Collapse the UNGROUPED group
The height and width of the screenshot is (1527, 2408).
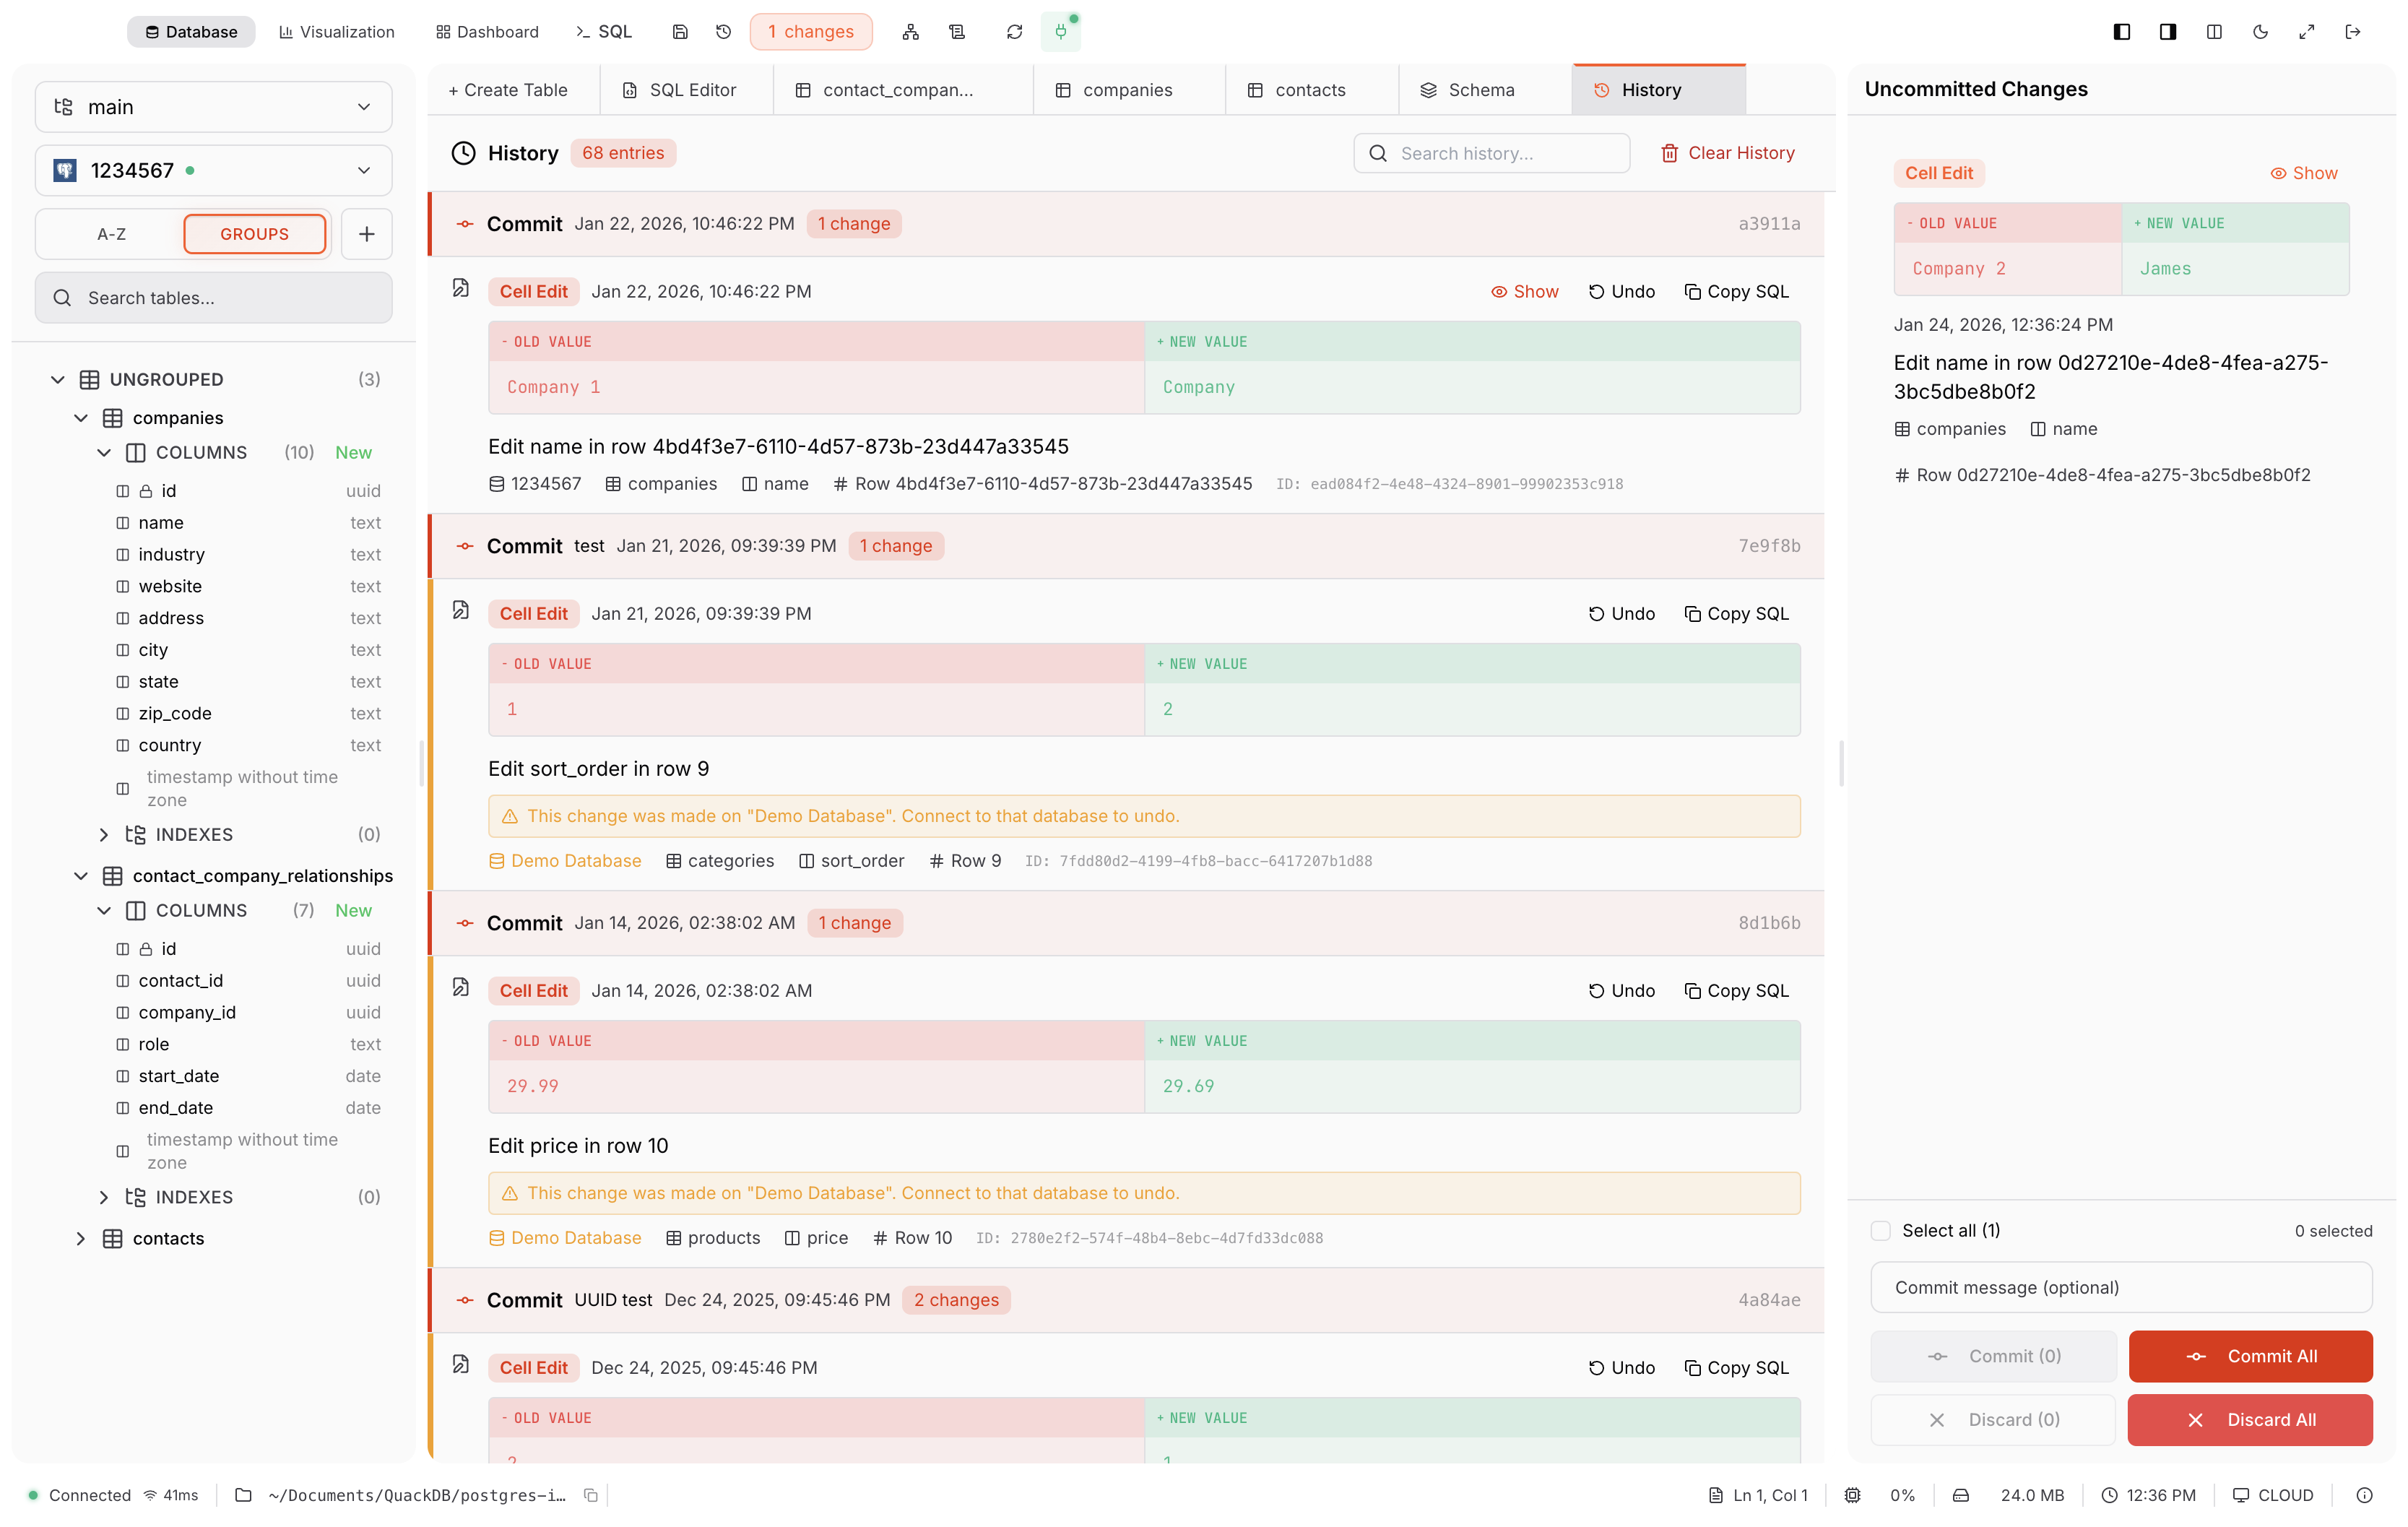tap(58, 380)
